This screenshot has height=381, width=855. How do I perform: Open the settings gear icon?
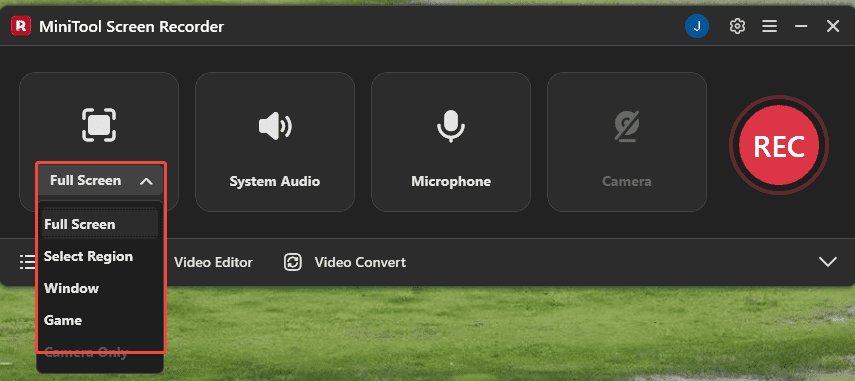(x=737, y=26)
